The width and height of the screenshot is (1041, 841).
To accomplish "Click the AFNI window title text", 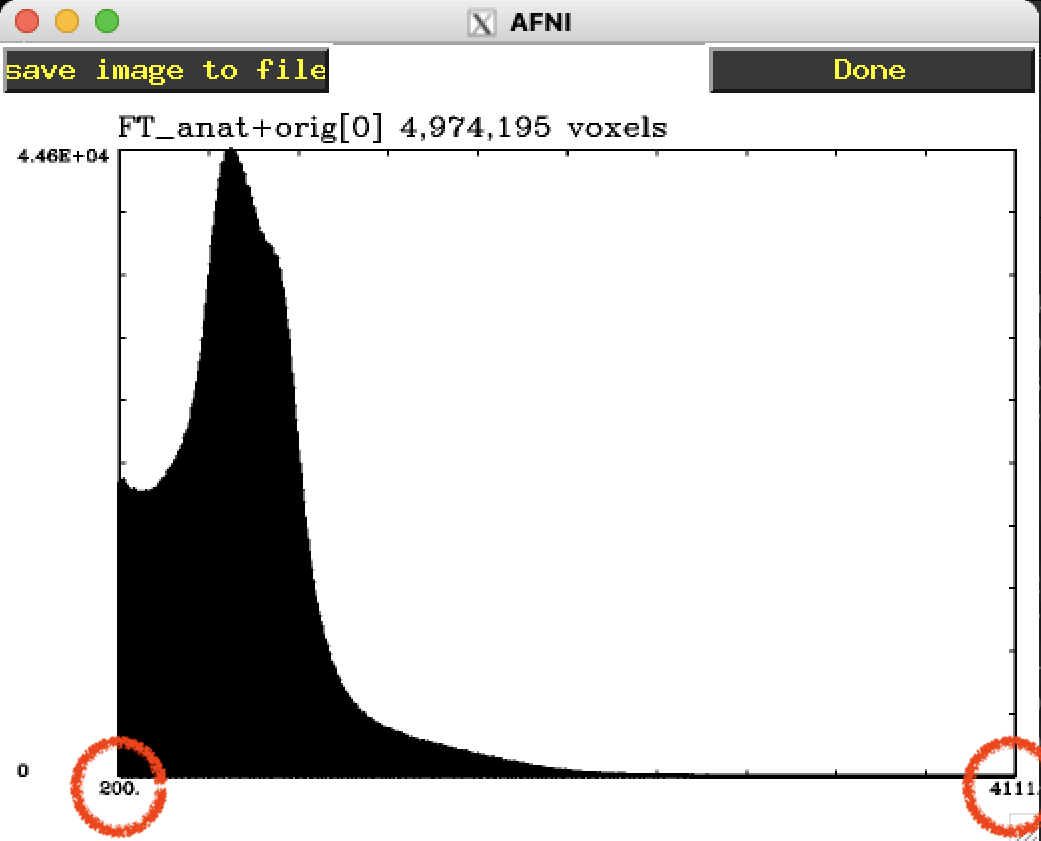I will [x=540, y=23].
